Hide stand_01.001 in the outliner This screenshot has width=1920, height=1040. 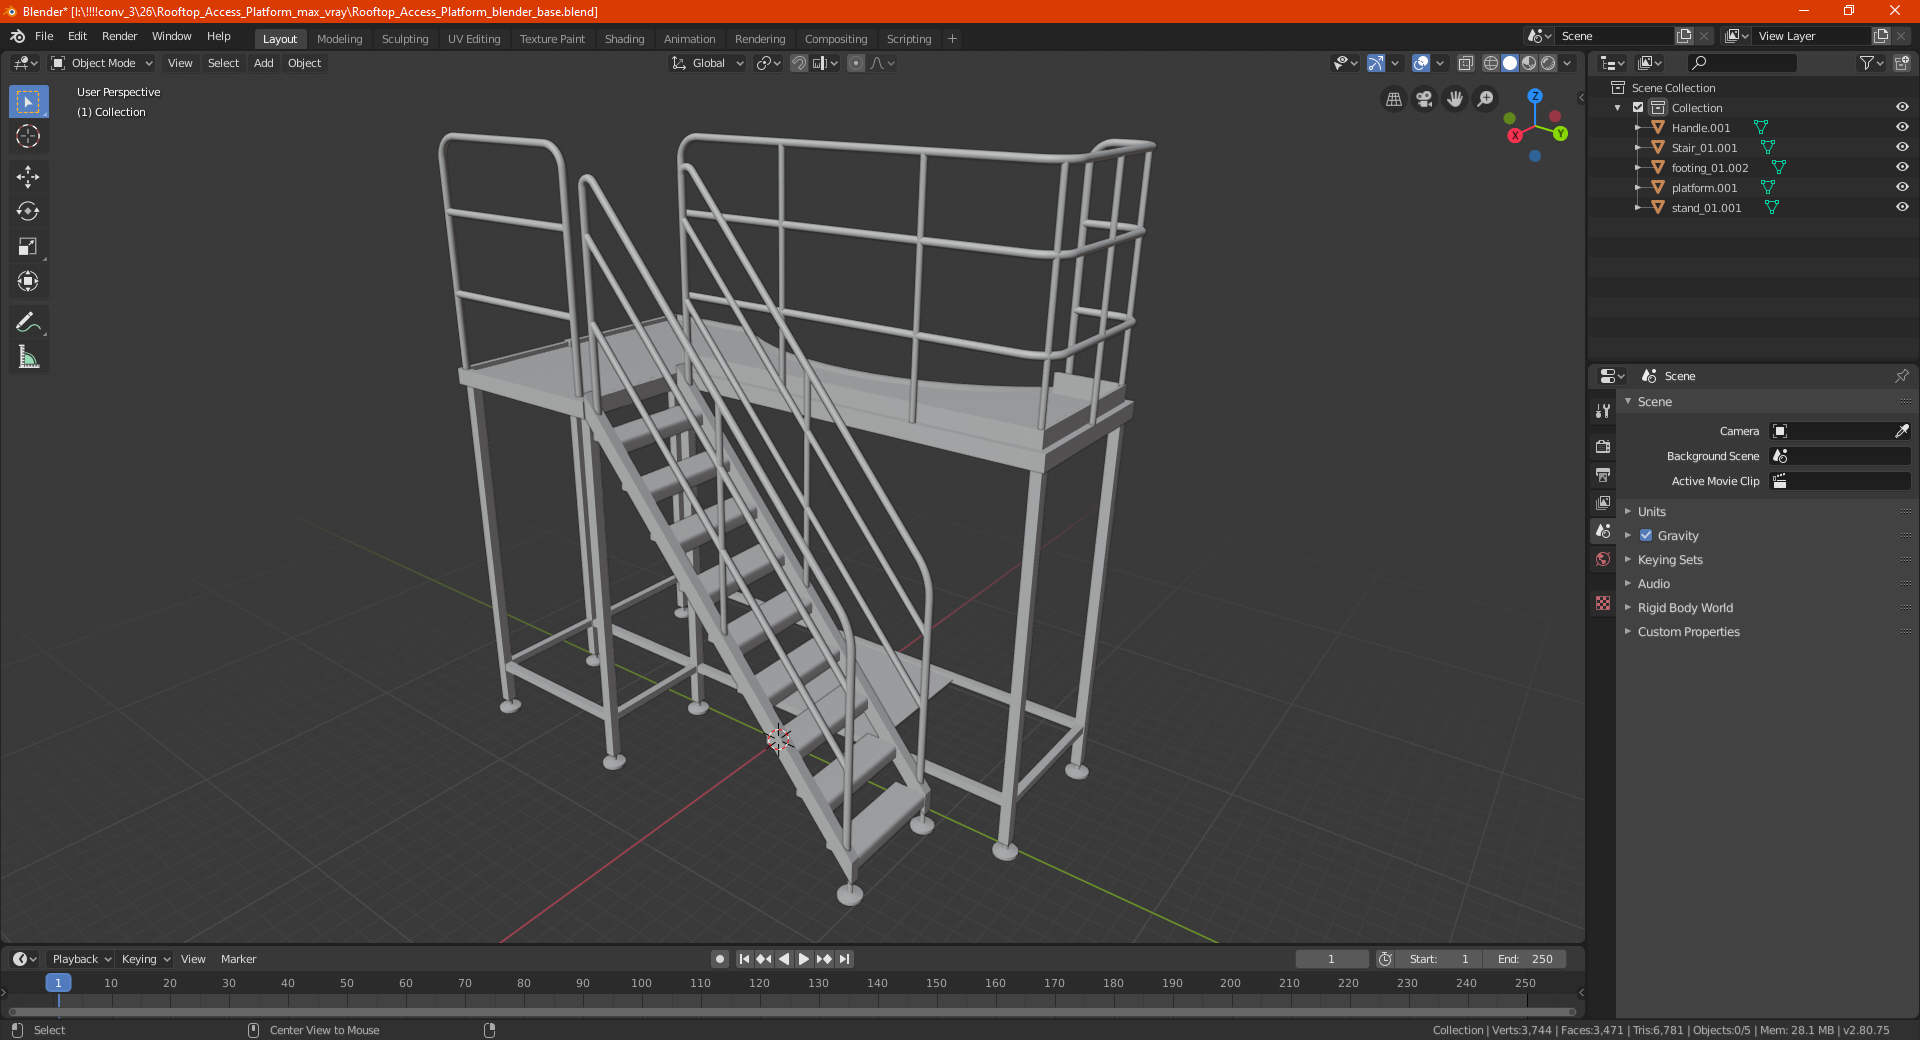(1902, 208)
